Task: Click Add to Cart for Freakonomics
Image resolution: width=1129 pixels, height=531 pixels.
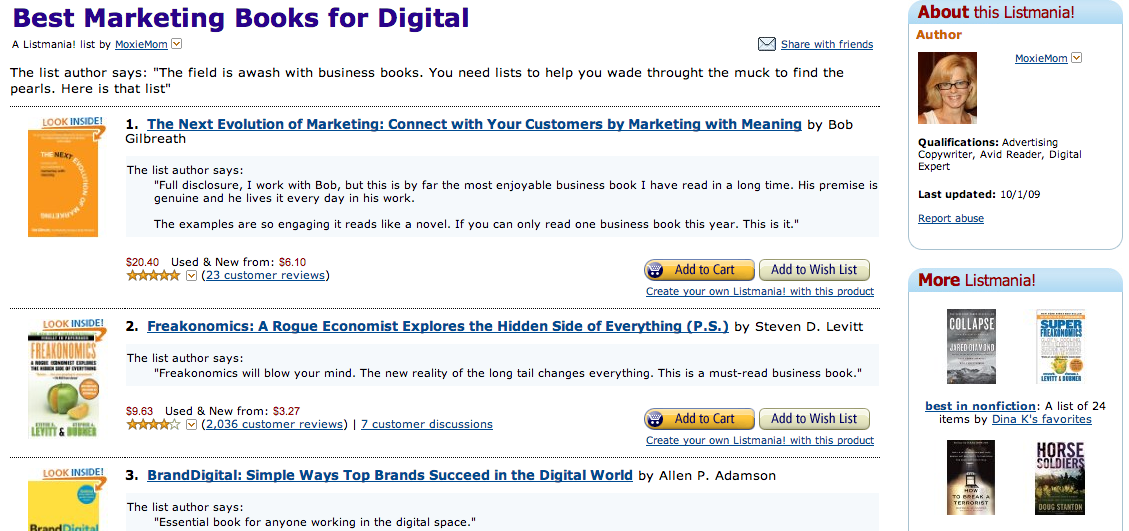Action: point(699,419)
